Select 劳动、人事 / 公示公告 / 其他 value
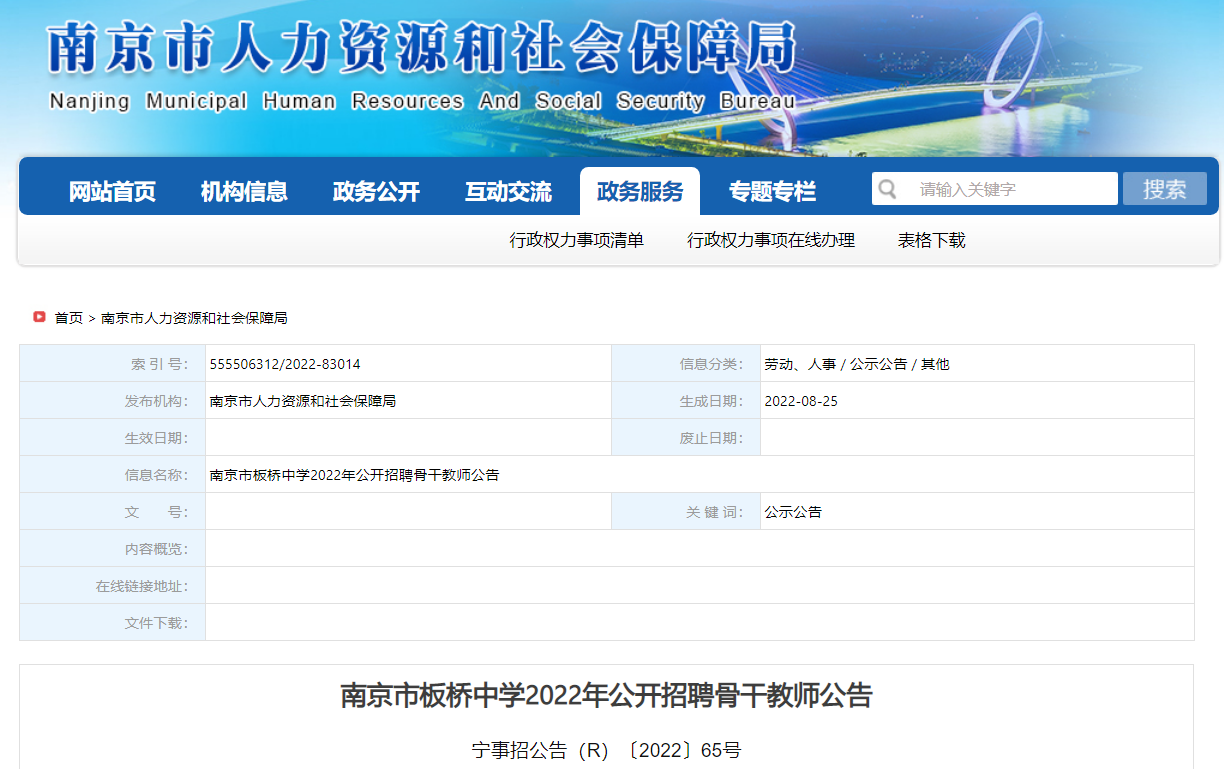The image size is (1224, 769). tap(857, 364)
